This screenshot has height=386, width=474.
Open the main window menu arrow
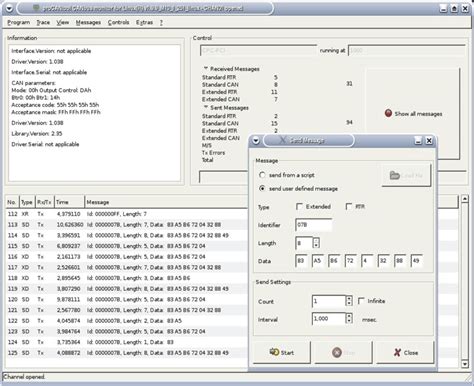click(x=9, y=8)
